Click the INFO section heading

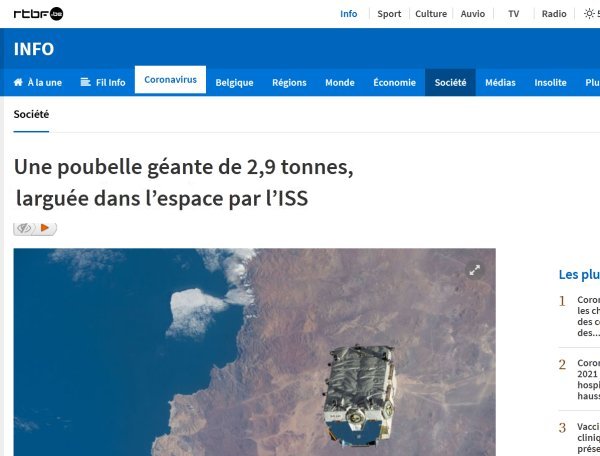(x=34, y=49)
